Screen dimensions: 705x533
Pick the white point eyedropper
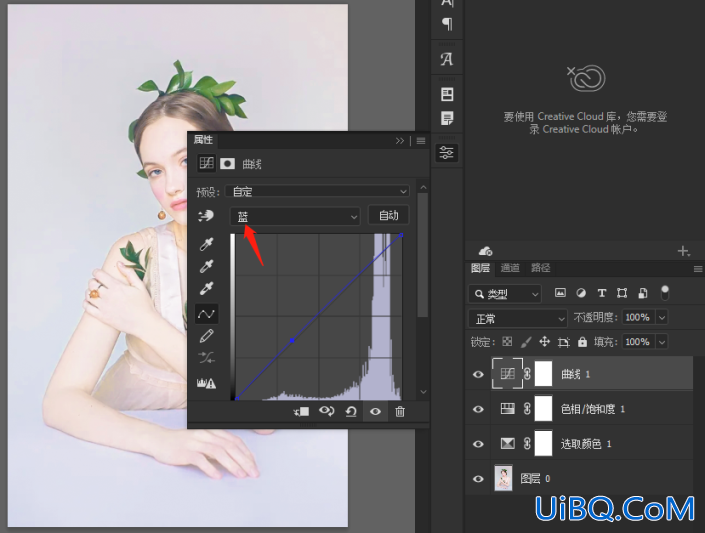(206, 288)
